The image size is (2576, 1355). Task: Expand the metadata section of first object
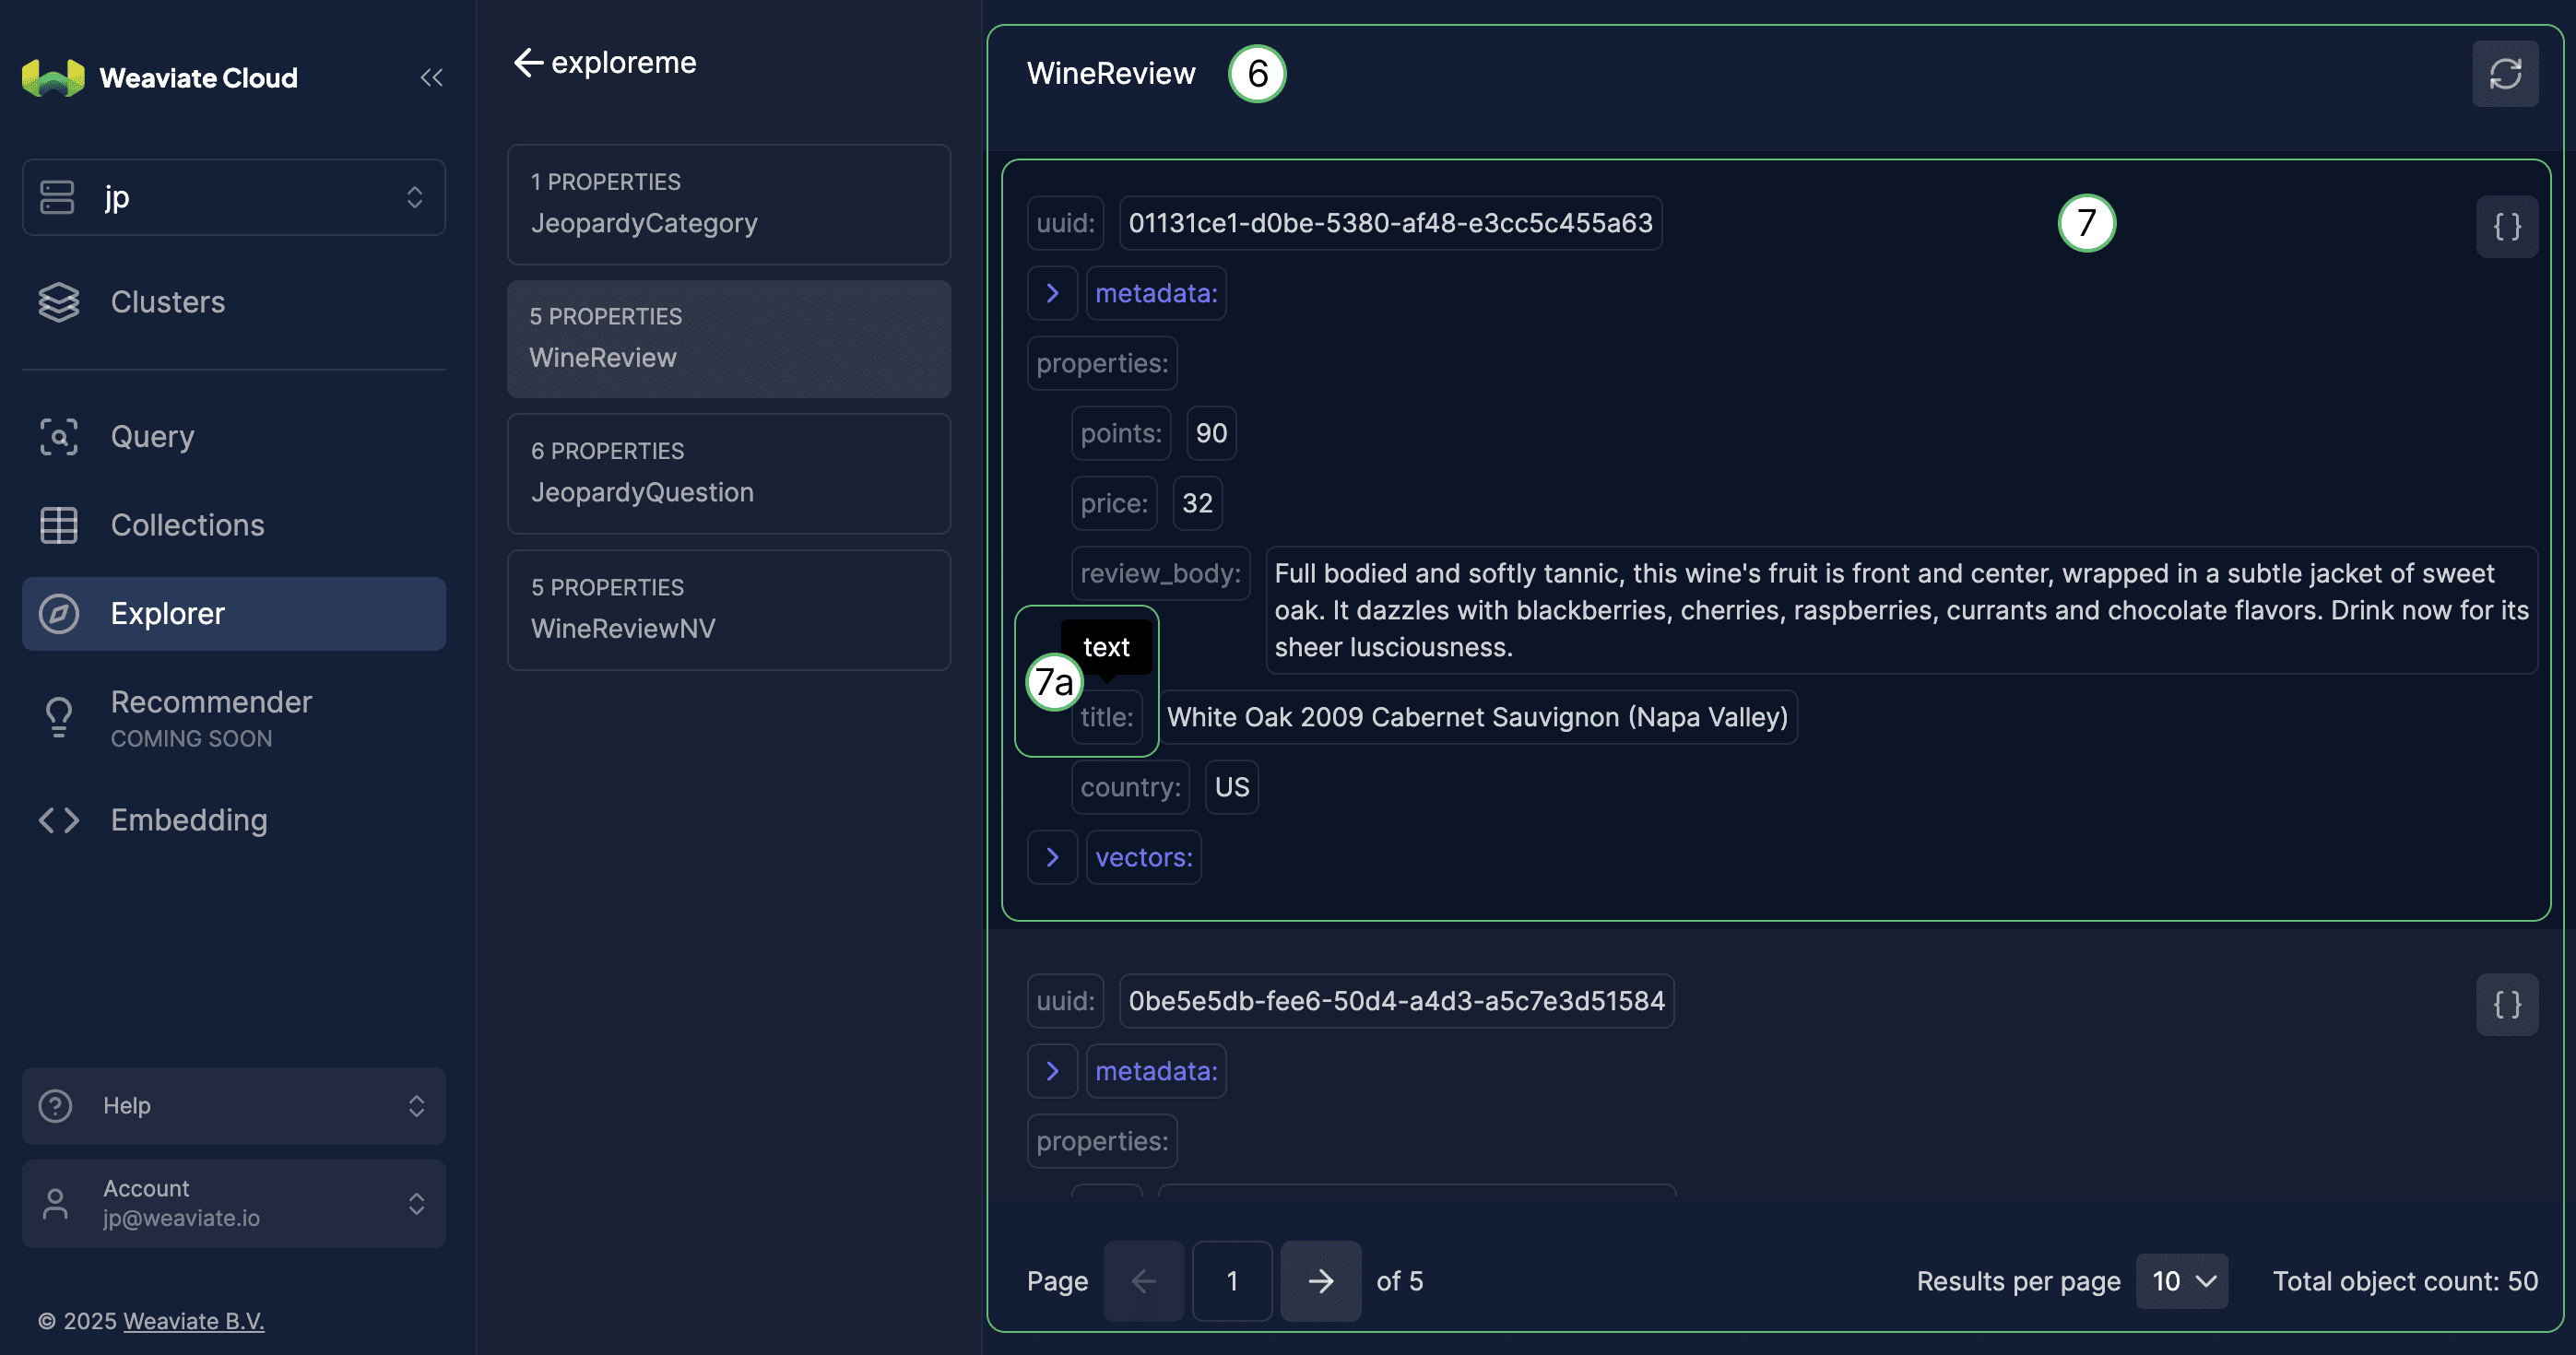tap(1053, 291)
